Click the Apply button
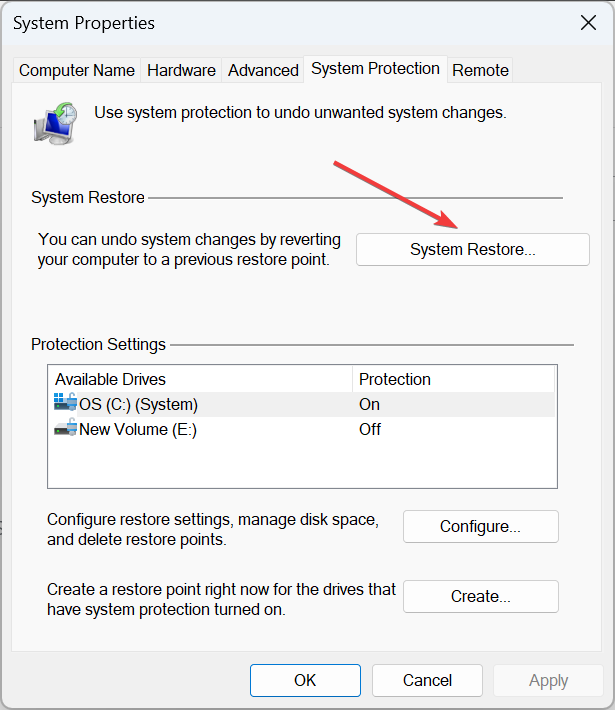Image resolution: width=615 pixels, height=710 pixels. click(548, 680)
